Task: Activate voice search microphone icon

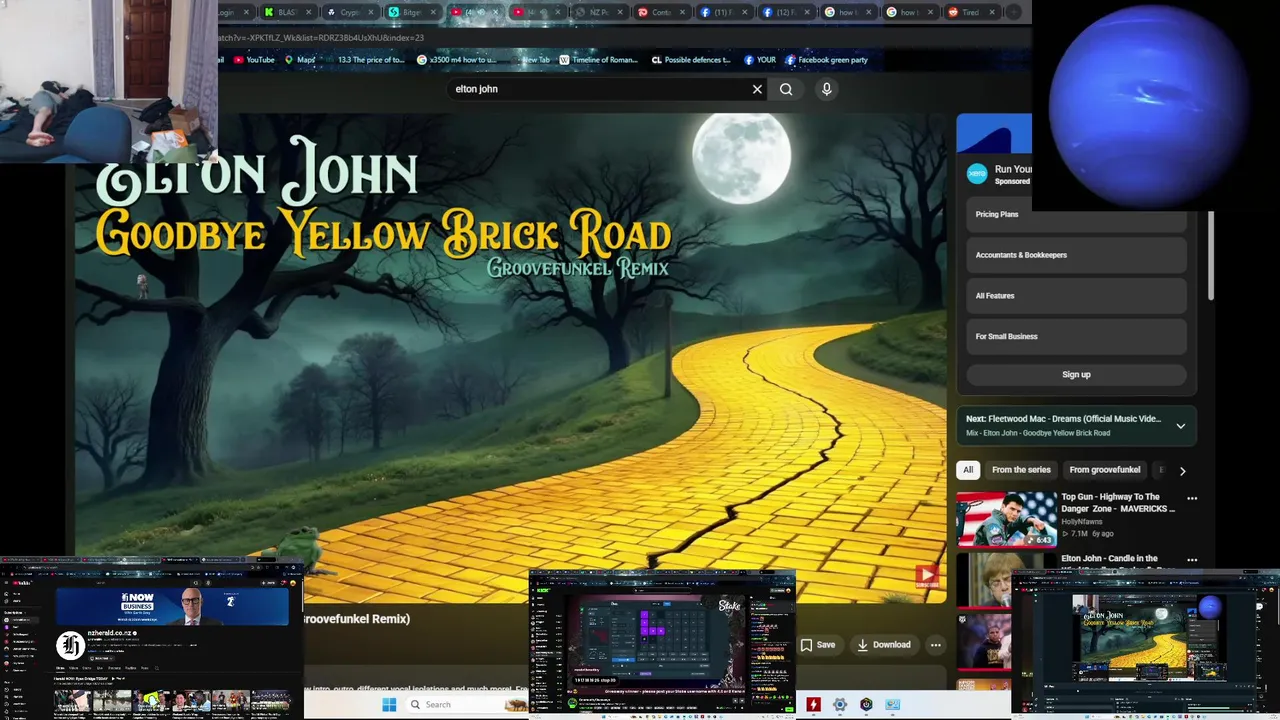Action: (826, 89)
